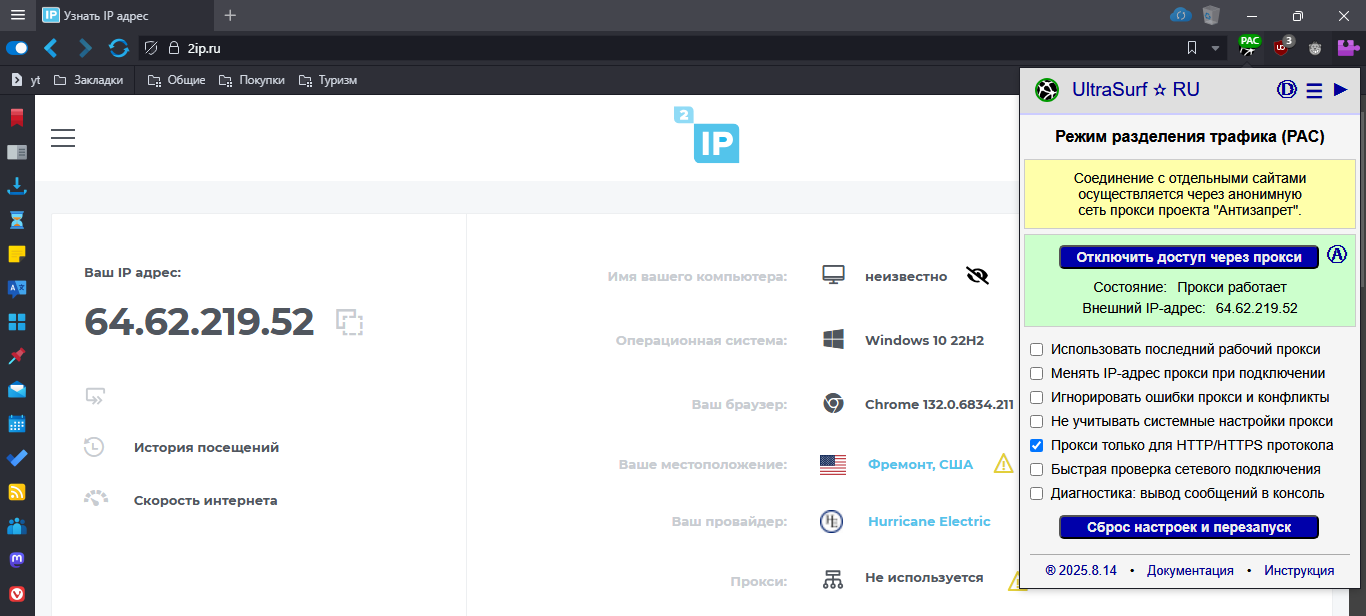This screenshot has height=616, width=1366.
Task: Click the site padlock security icon
Action: tap(173, 47)
